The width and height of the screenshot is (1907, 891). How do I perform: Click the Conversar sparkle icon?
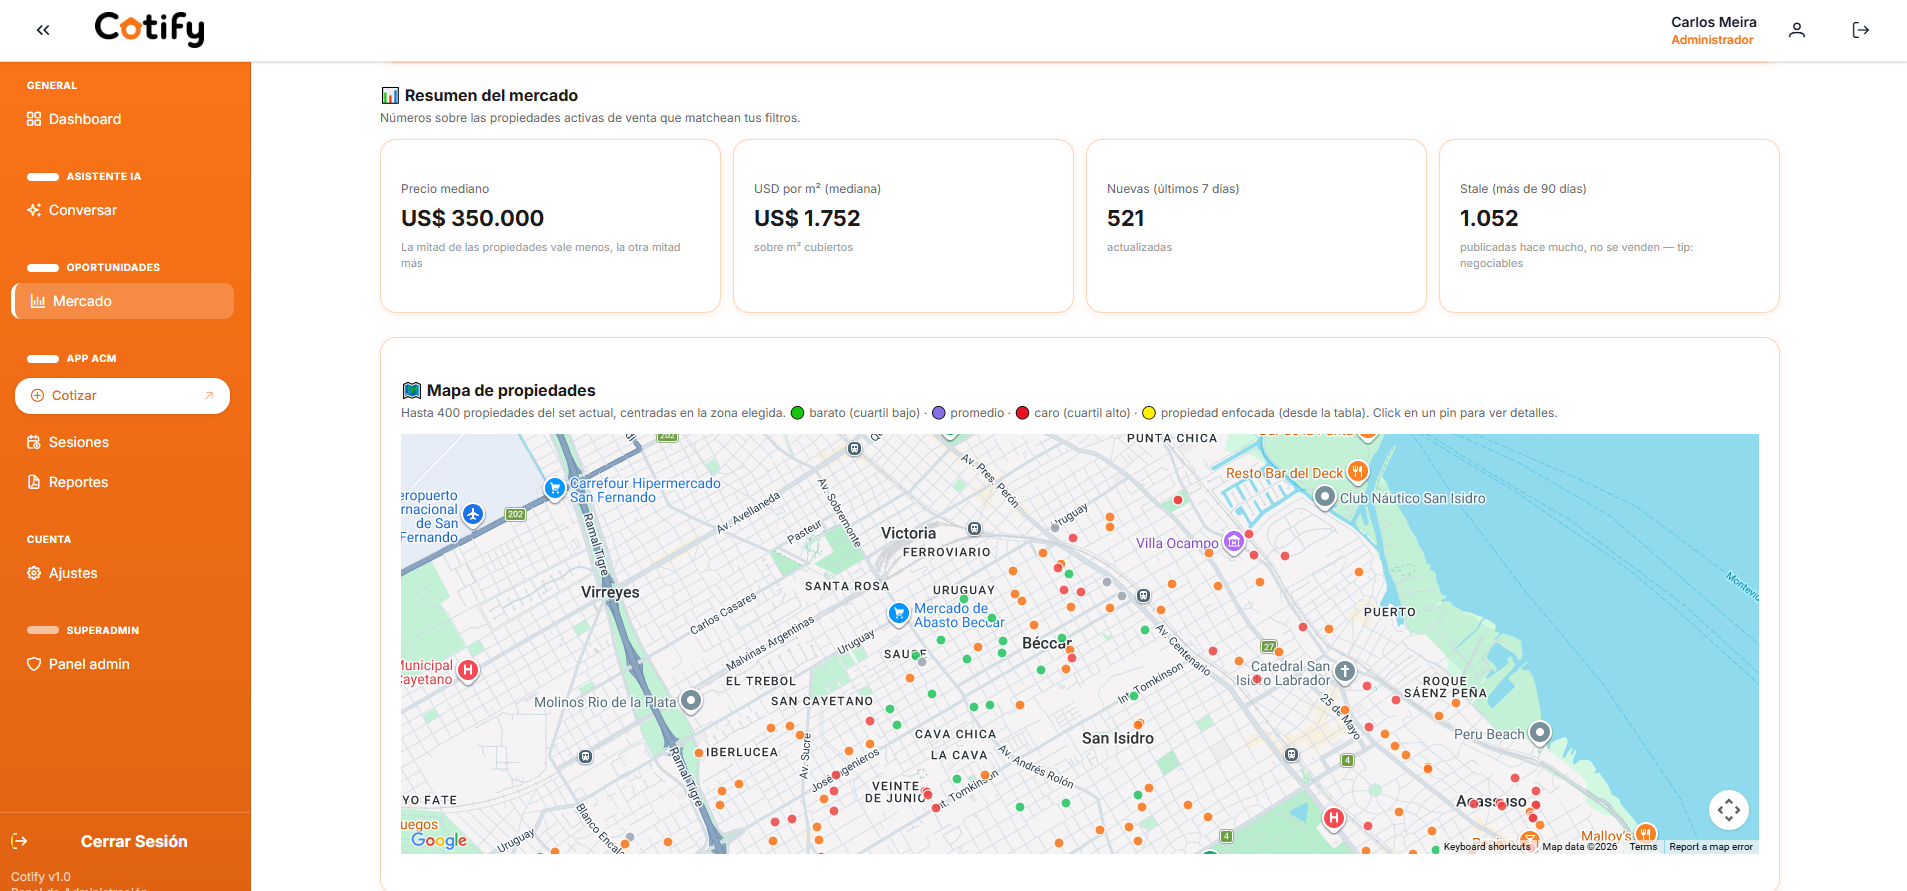[34, 210]
